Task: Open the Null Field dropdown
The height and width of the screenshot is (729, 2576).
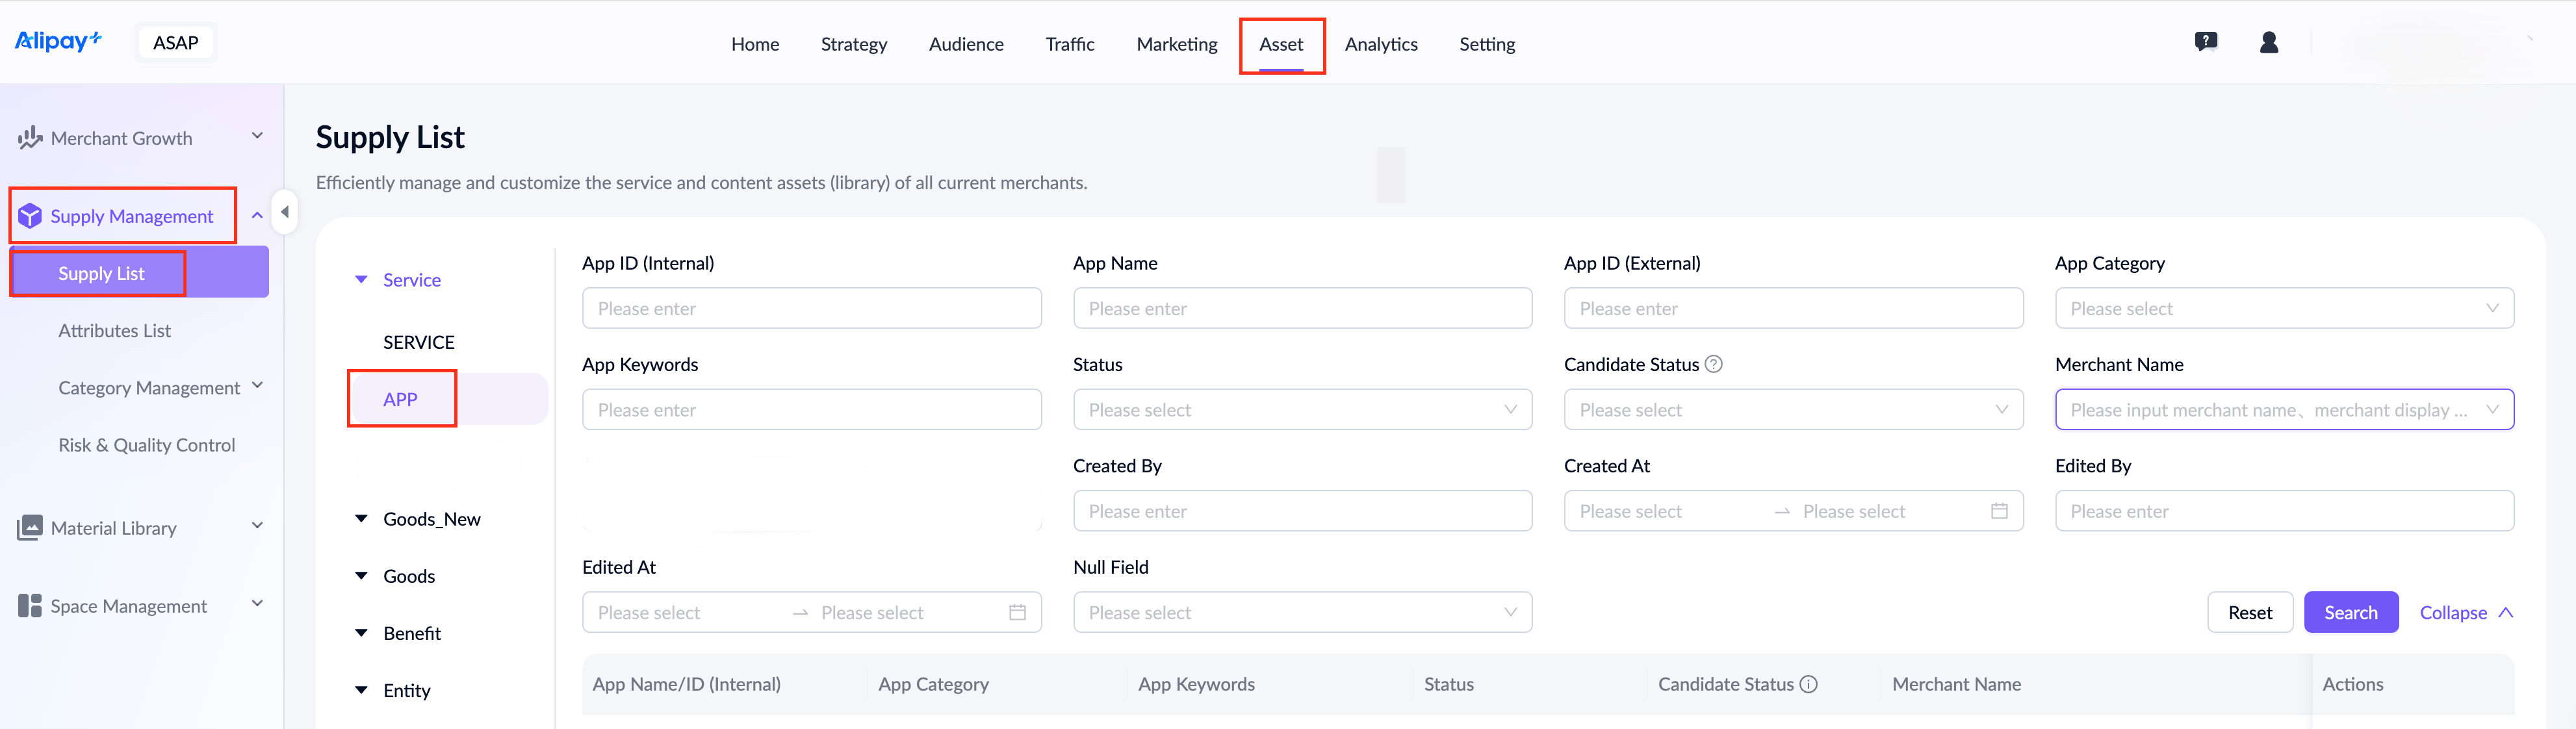Action: tap(1301, 612)
